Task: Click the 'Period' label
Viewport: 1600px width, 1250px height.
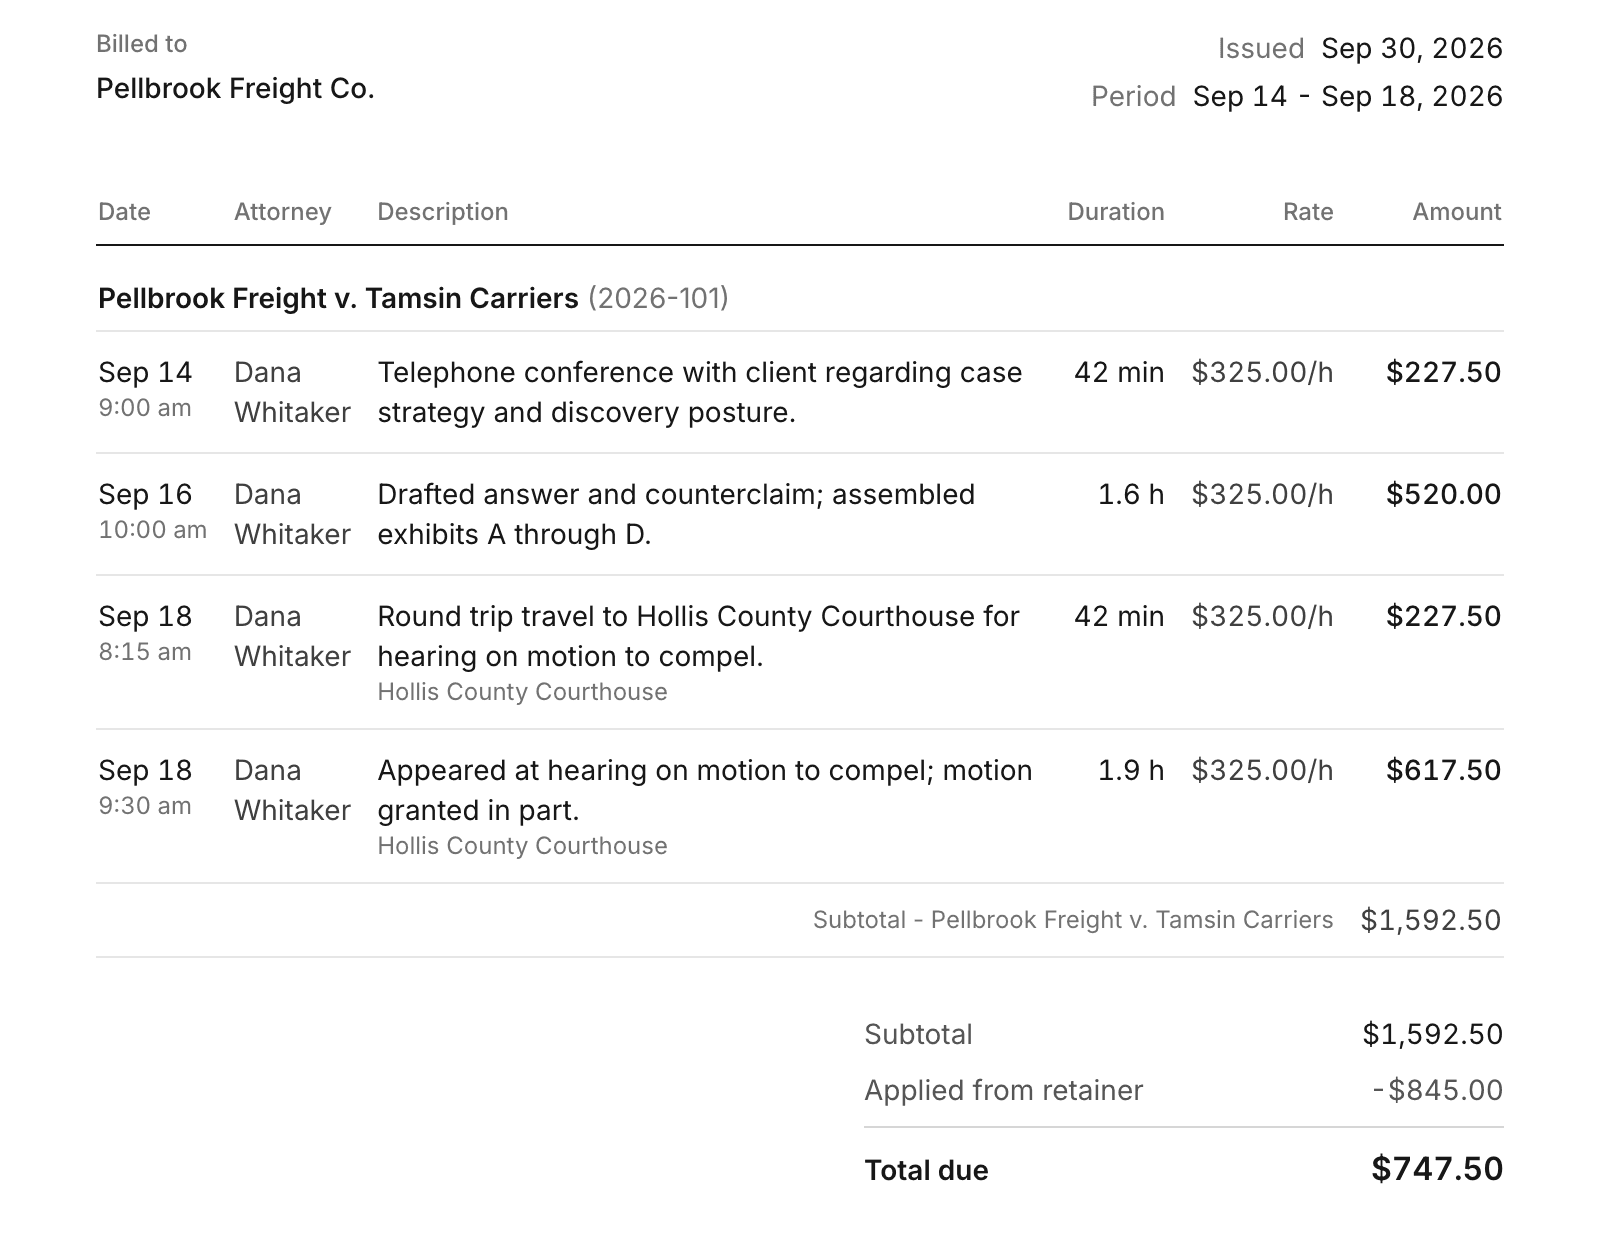Action: (x=1133, y=96)
